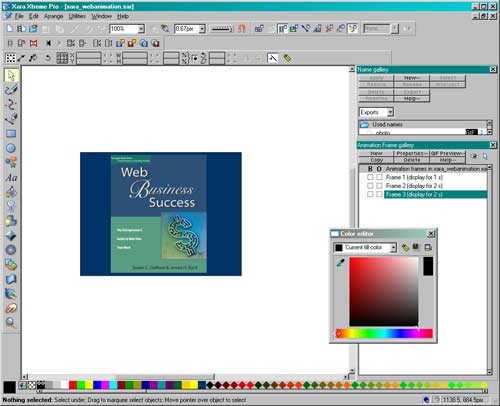Image resolution: width=500 pixels, height=406 pixels.
Task: Click the red magnet snap icon
Action: pos(242,29)
